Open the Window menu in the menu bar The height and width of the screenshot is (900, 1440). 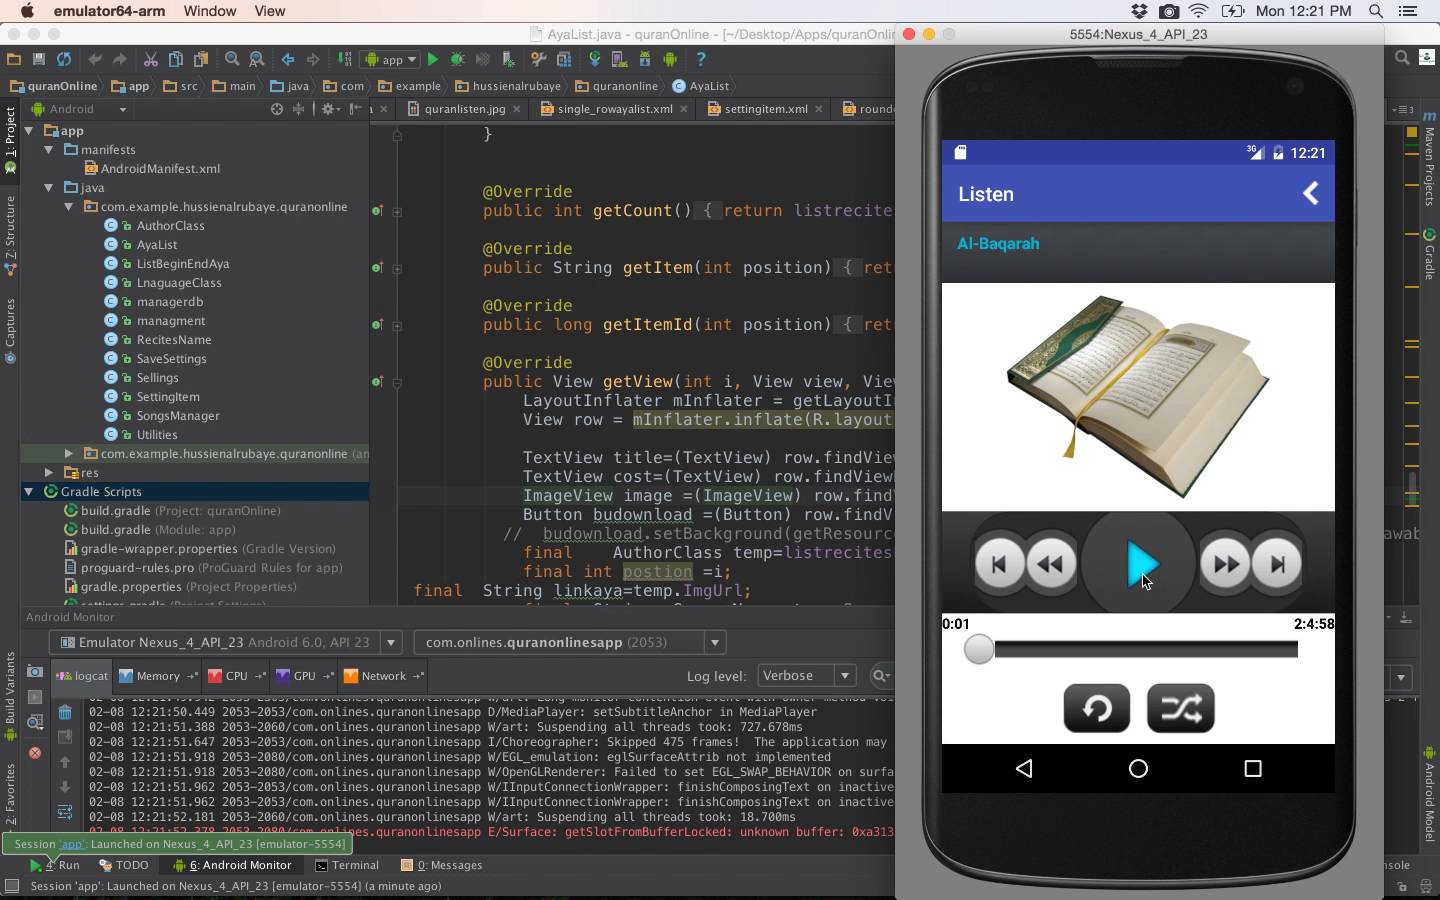click(x=210, y=11)
